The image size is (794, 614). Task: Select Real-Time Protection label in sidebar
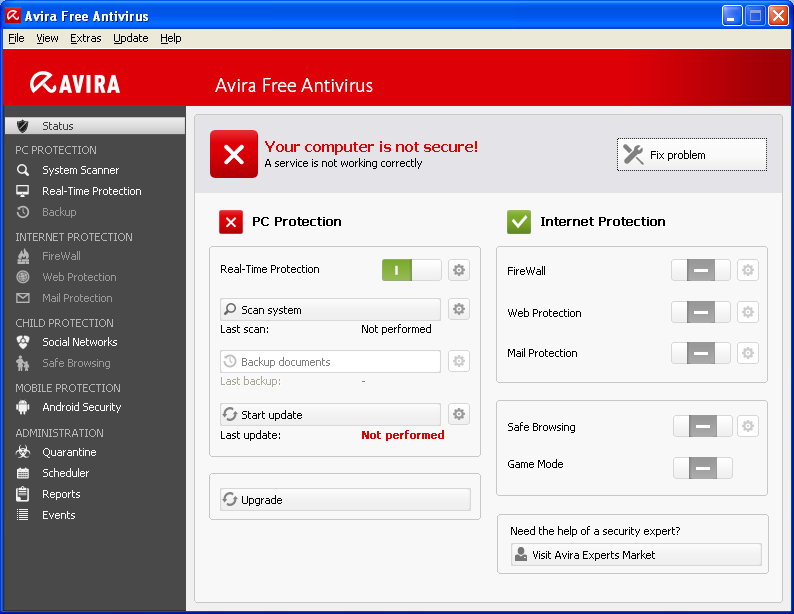tap(92, 191)
